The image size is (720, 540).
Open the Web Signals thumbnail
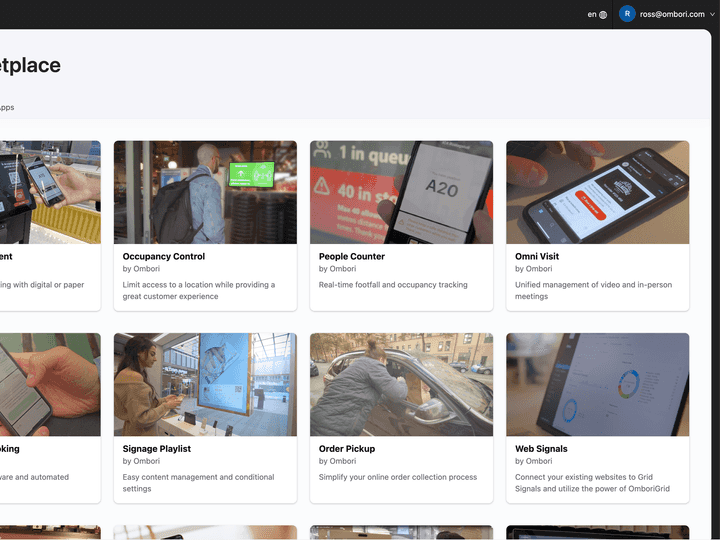pos(597,384)
